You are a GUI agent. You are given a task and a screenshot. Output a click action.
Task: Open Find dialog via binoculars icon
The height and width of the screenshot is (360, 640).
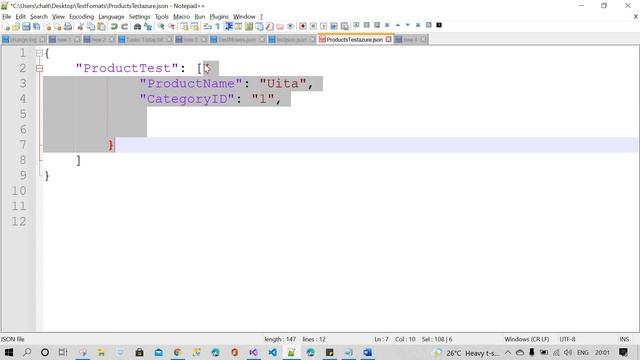click(137, 27)
